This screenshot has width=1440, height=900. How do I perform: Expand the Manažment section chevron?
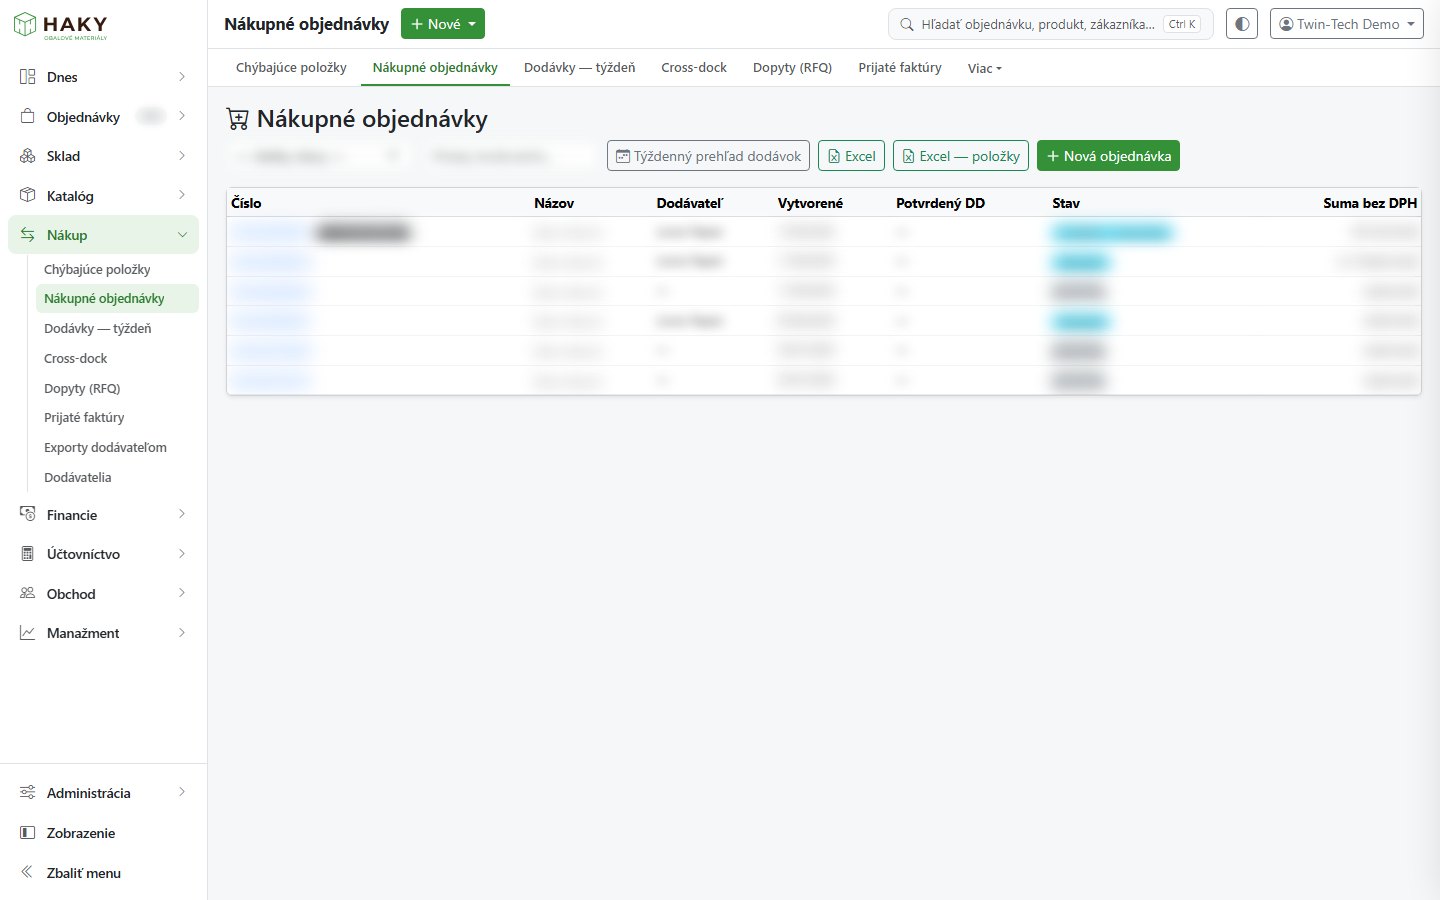(x=182, y=633)
